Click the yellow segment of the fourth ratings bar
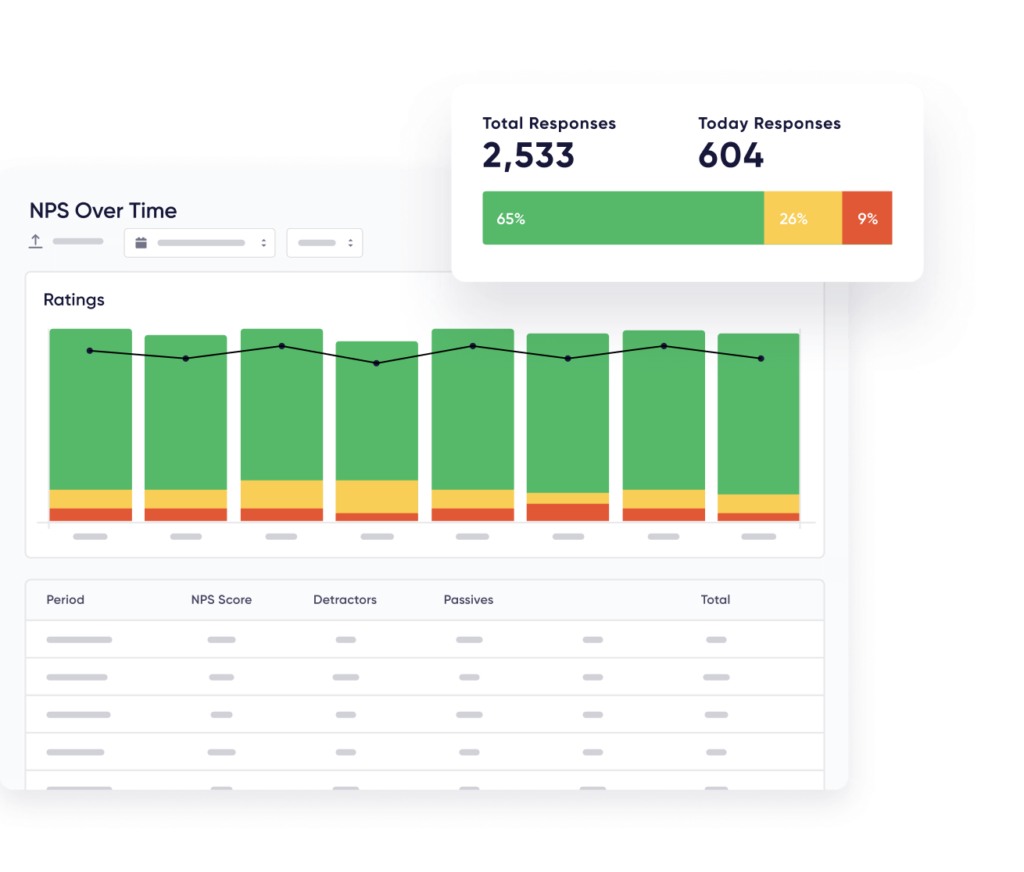Viewport: 1024px width, 872px height. tap(377, 496)
